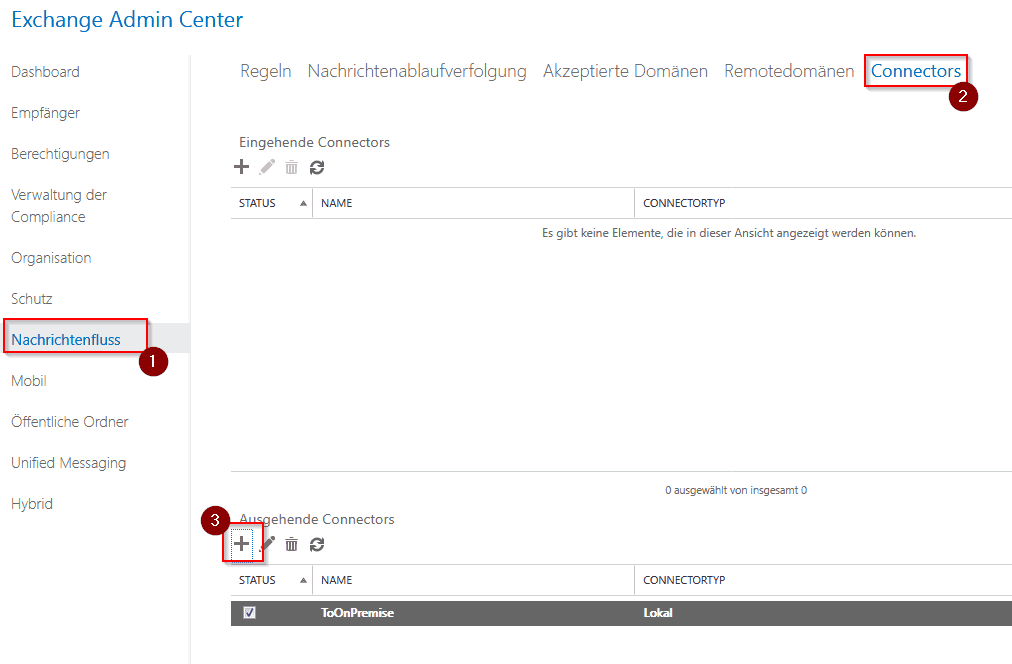
Task: Navigate to the Mobil section
Action: [x=29, y=381]
